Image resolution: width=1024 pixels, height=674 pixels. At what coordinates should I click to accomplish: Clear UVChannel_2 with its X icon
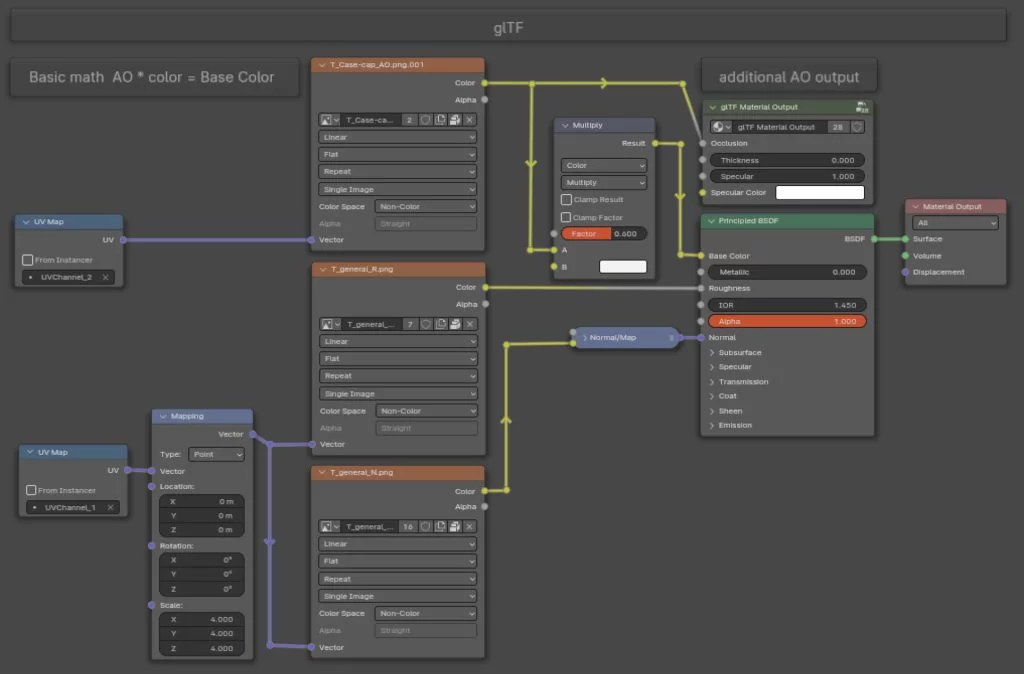click(x=105, y=277)
